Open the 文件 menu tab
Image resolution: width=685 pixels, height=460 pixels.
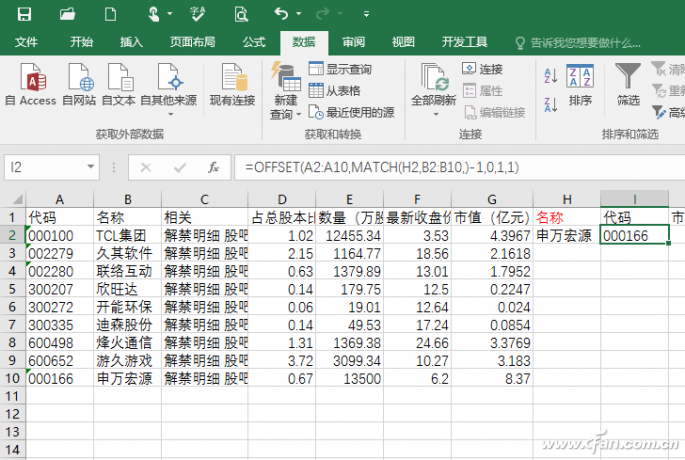point(26,42)
